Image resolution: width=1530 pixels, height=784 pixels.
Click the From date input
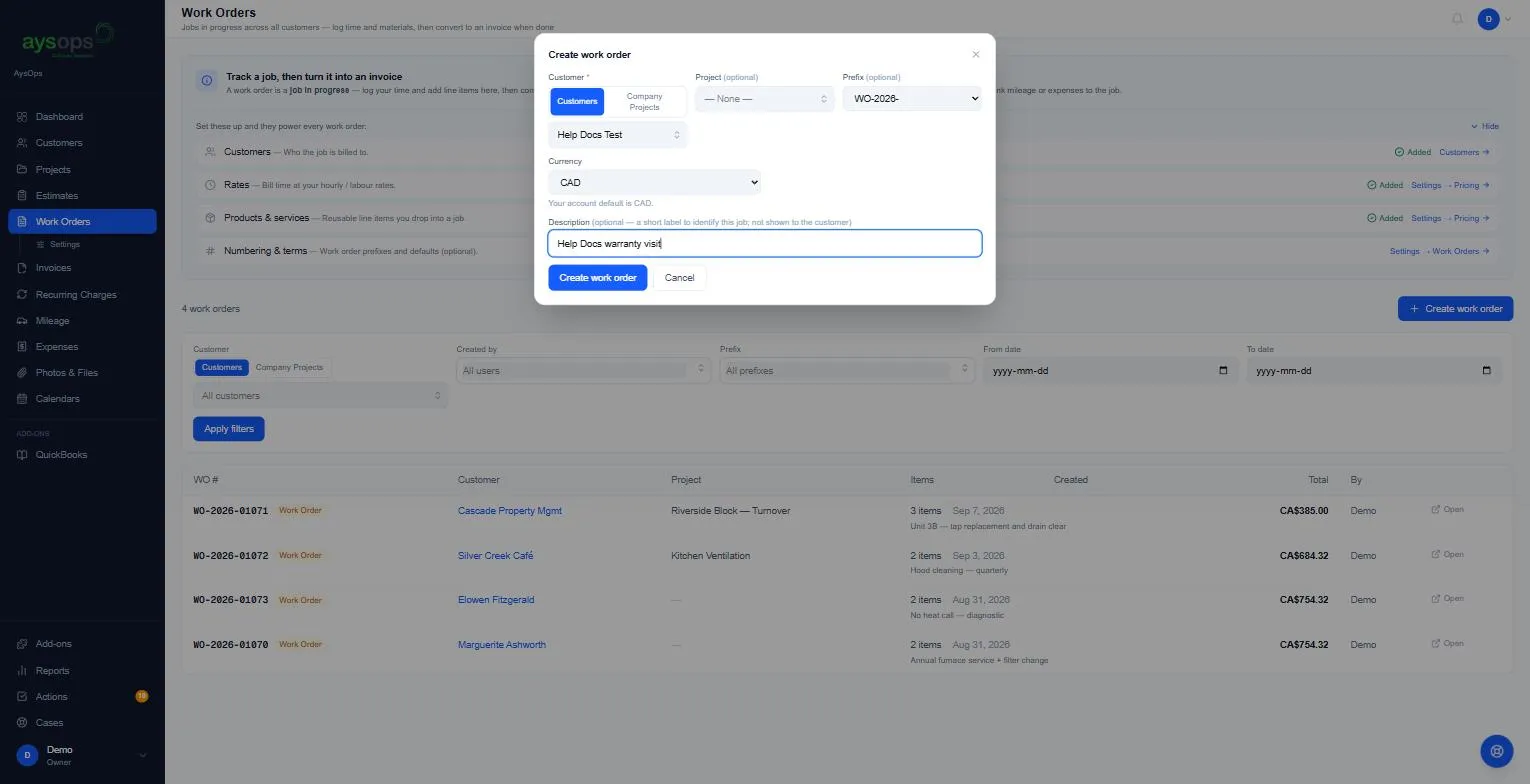pyautogui.click(x=1109, y=371)
